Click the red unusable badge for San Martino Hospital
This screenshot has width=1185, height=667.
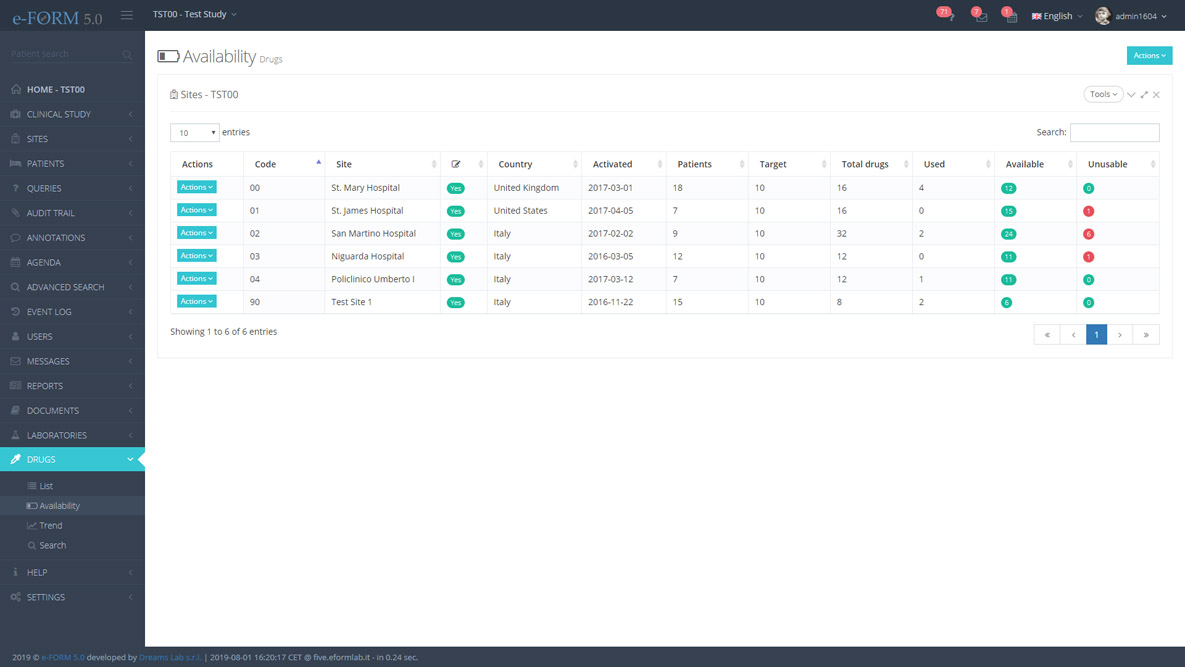pyautogui.click(x=1088, y=234)
